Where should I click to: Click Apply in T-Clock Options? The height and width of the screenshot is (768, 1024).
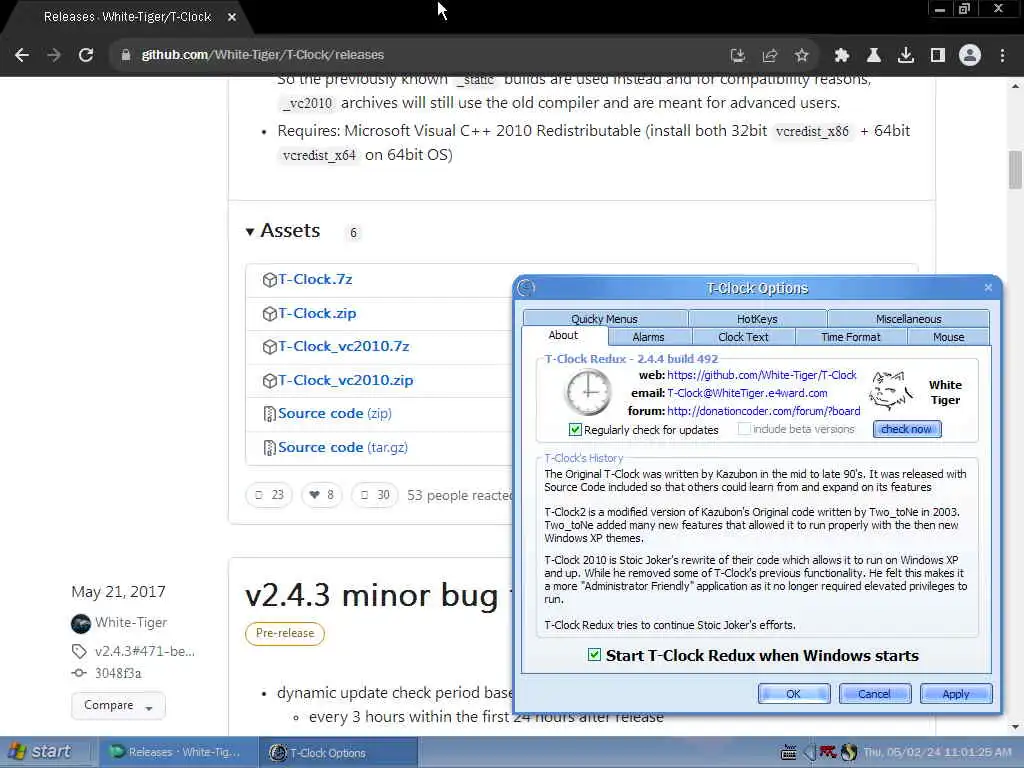[956, 694]
